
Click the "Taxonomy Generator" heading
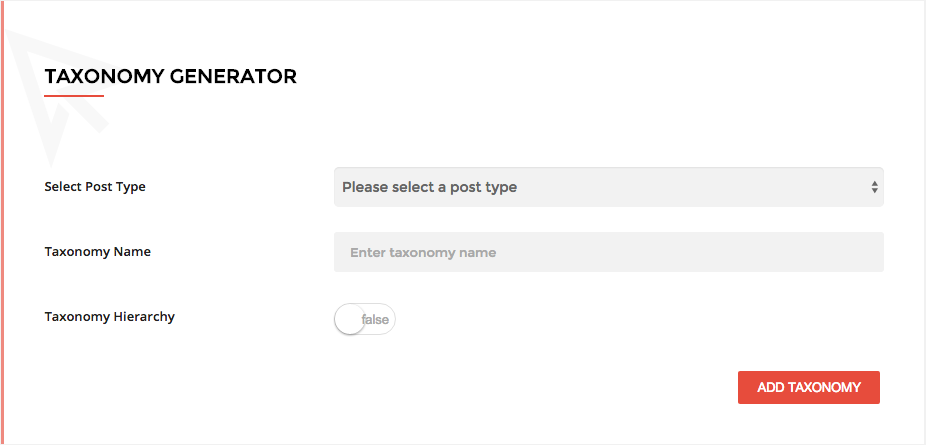(x=170, y=76)
